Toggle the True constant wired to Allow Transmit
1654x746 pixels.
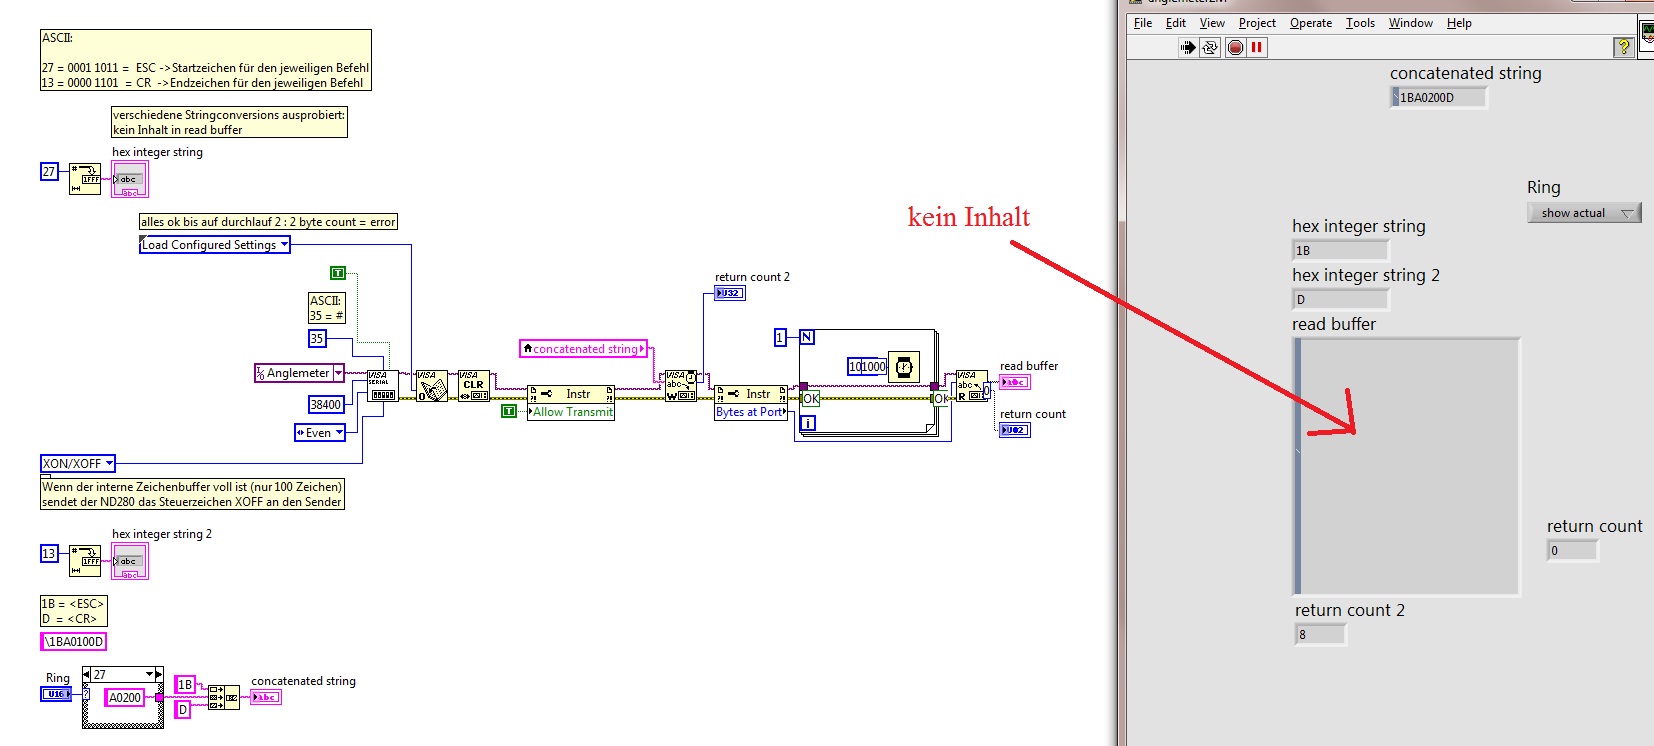[x=508, y=411]
